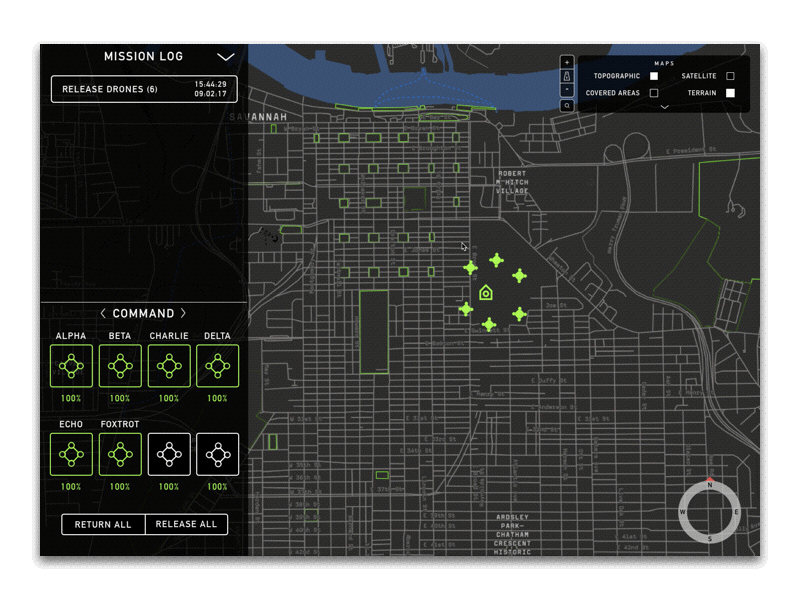This screenshot has height=600, width=800.
Task: Click the map search magnifier icon
Action: point(567,106)
